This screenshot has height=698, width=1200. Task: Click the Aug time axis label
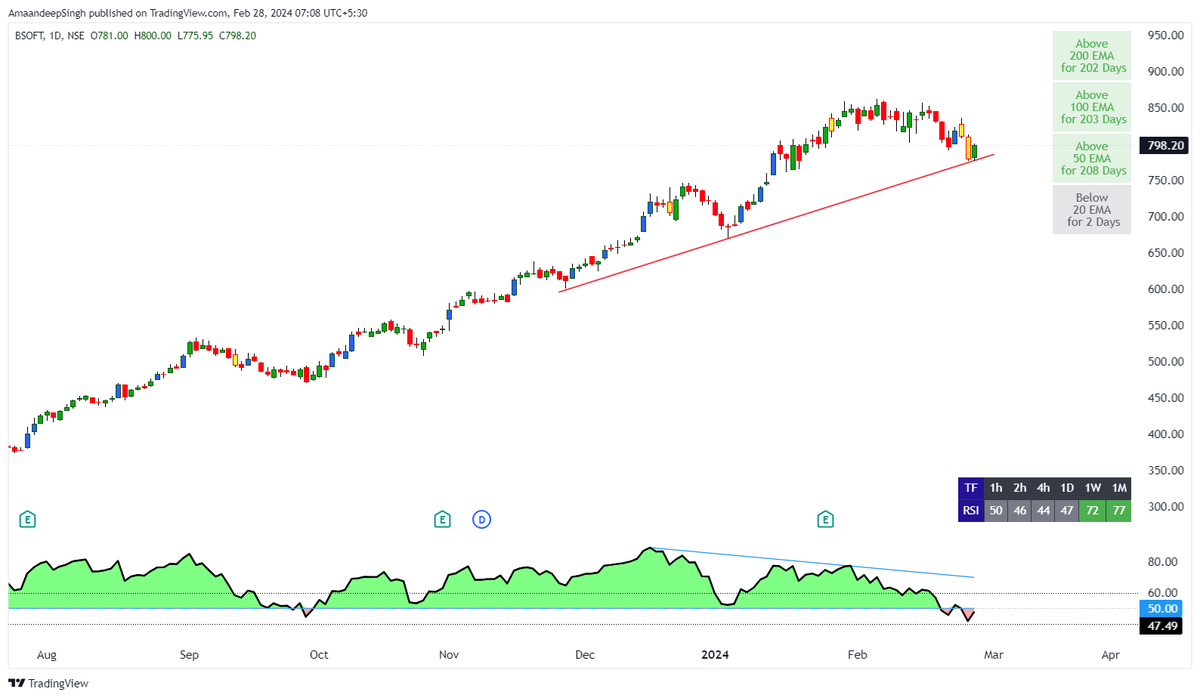click(x=47, y=655)
